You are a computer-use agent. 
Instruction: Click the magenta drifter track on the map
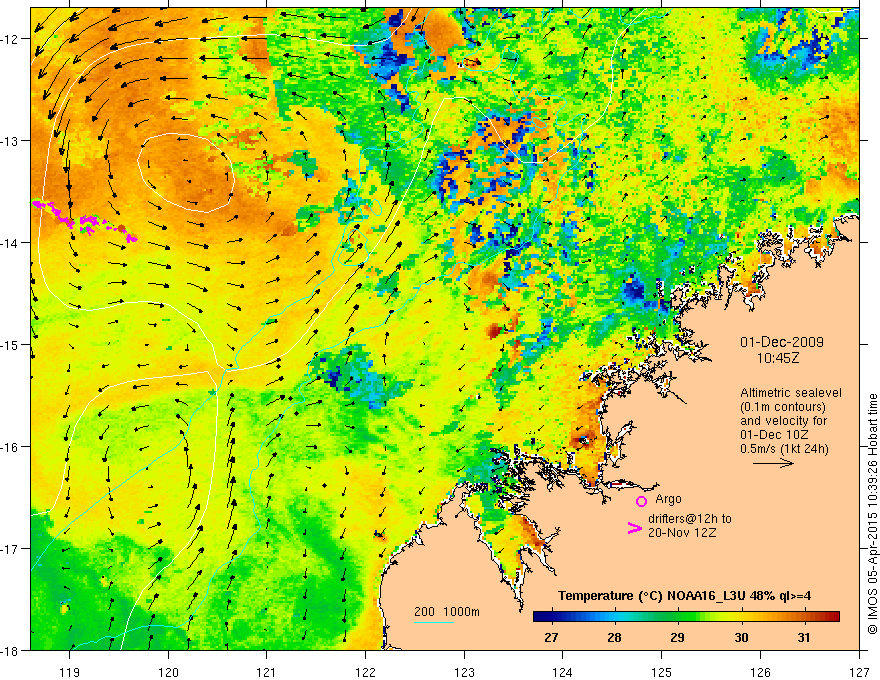point(84,223)
